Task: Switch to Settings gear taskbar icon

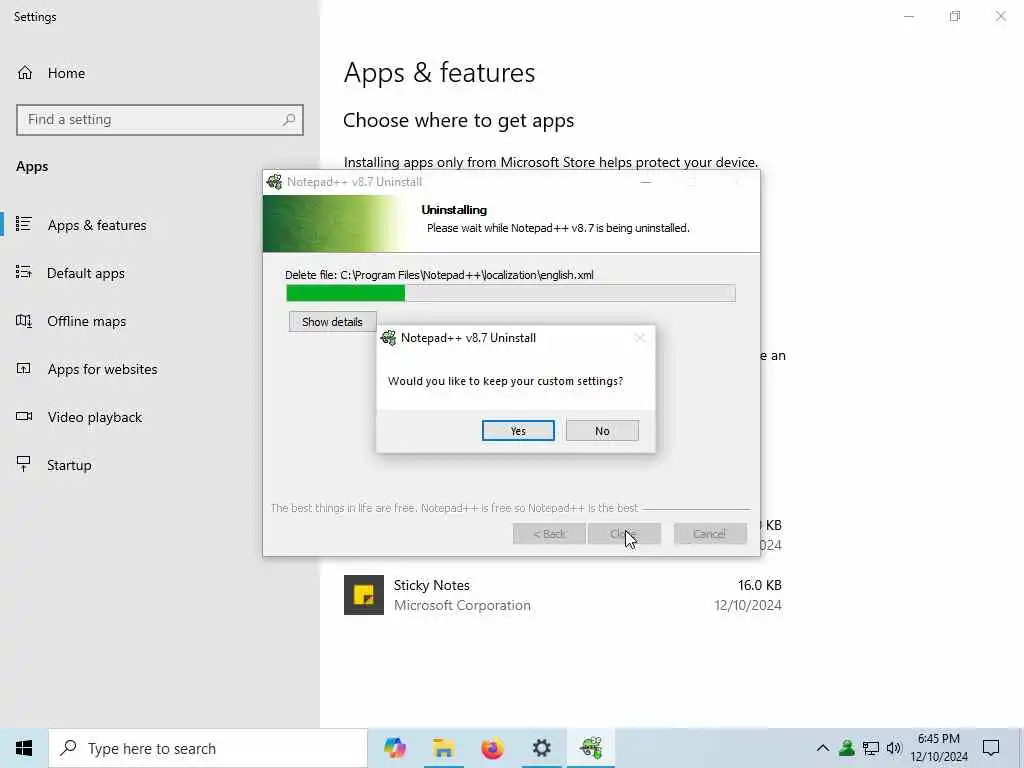Action: point(541,748)
